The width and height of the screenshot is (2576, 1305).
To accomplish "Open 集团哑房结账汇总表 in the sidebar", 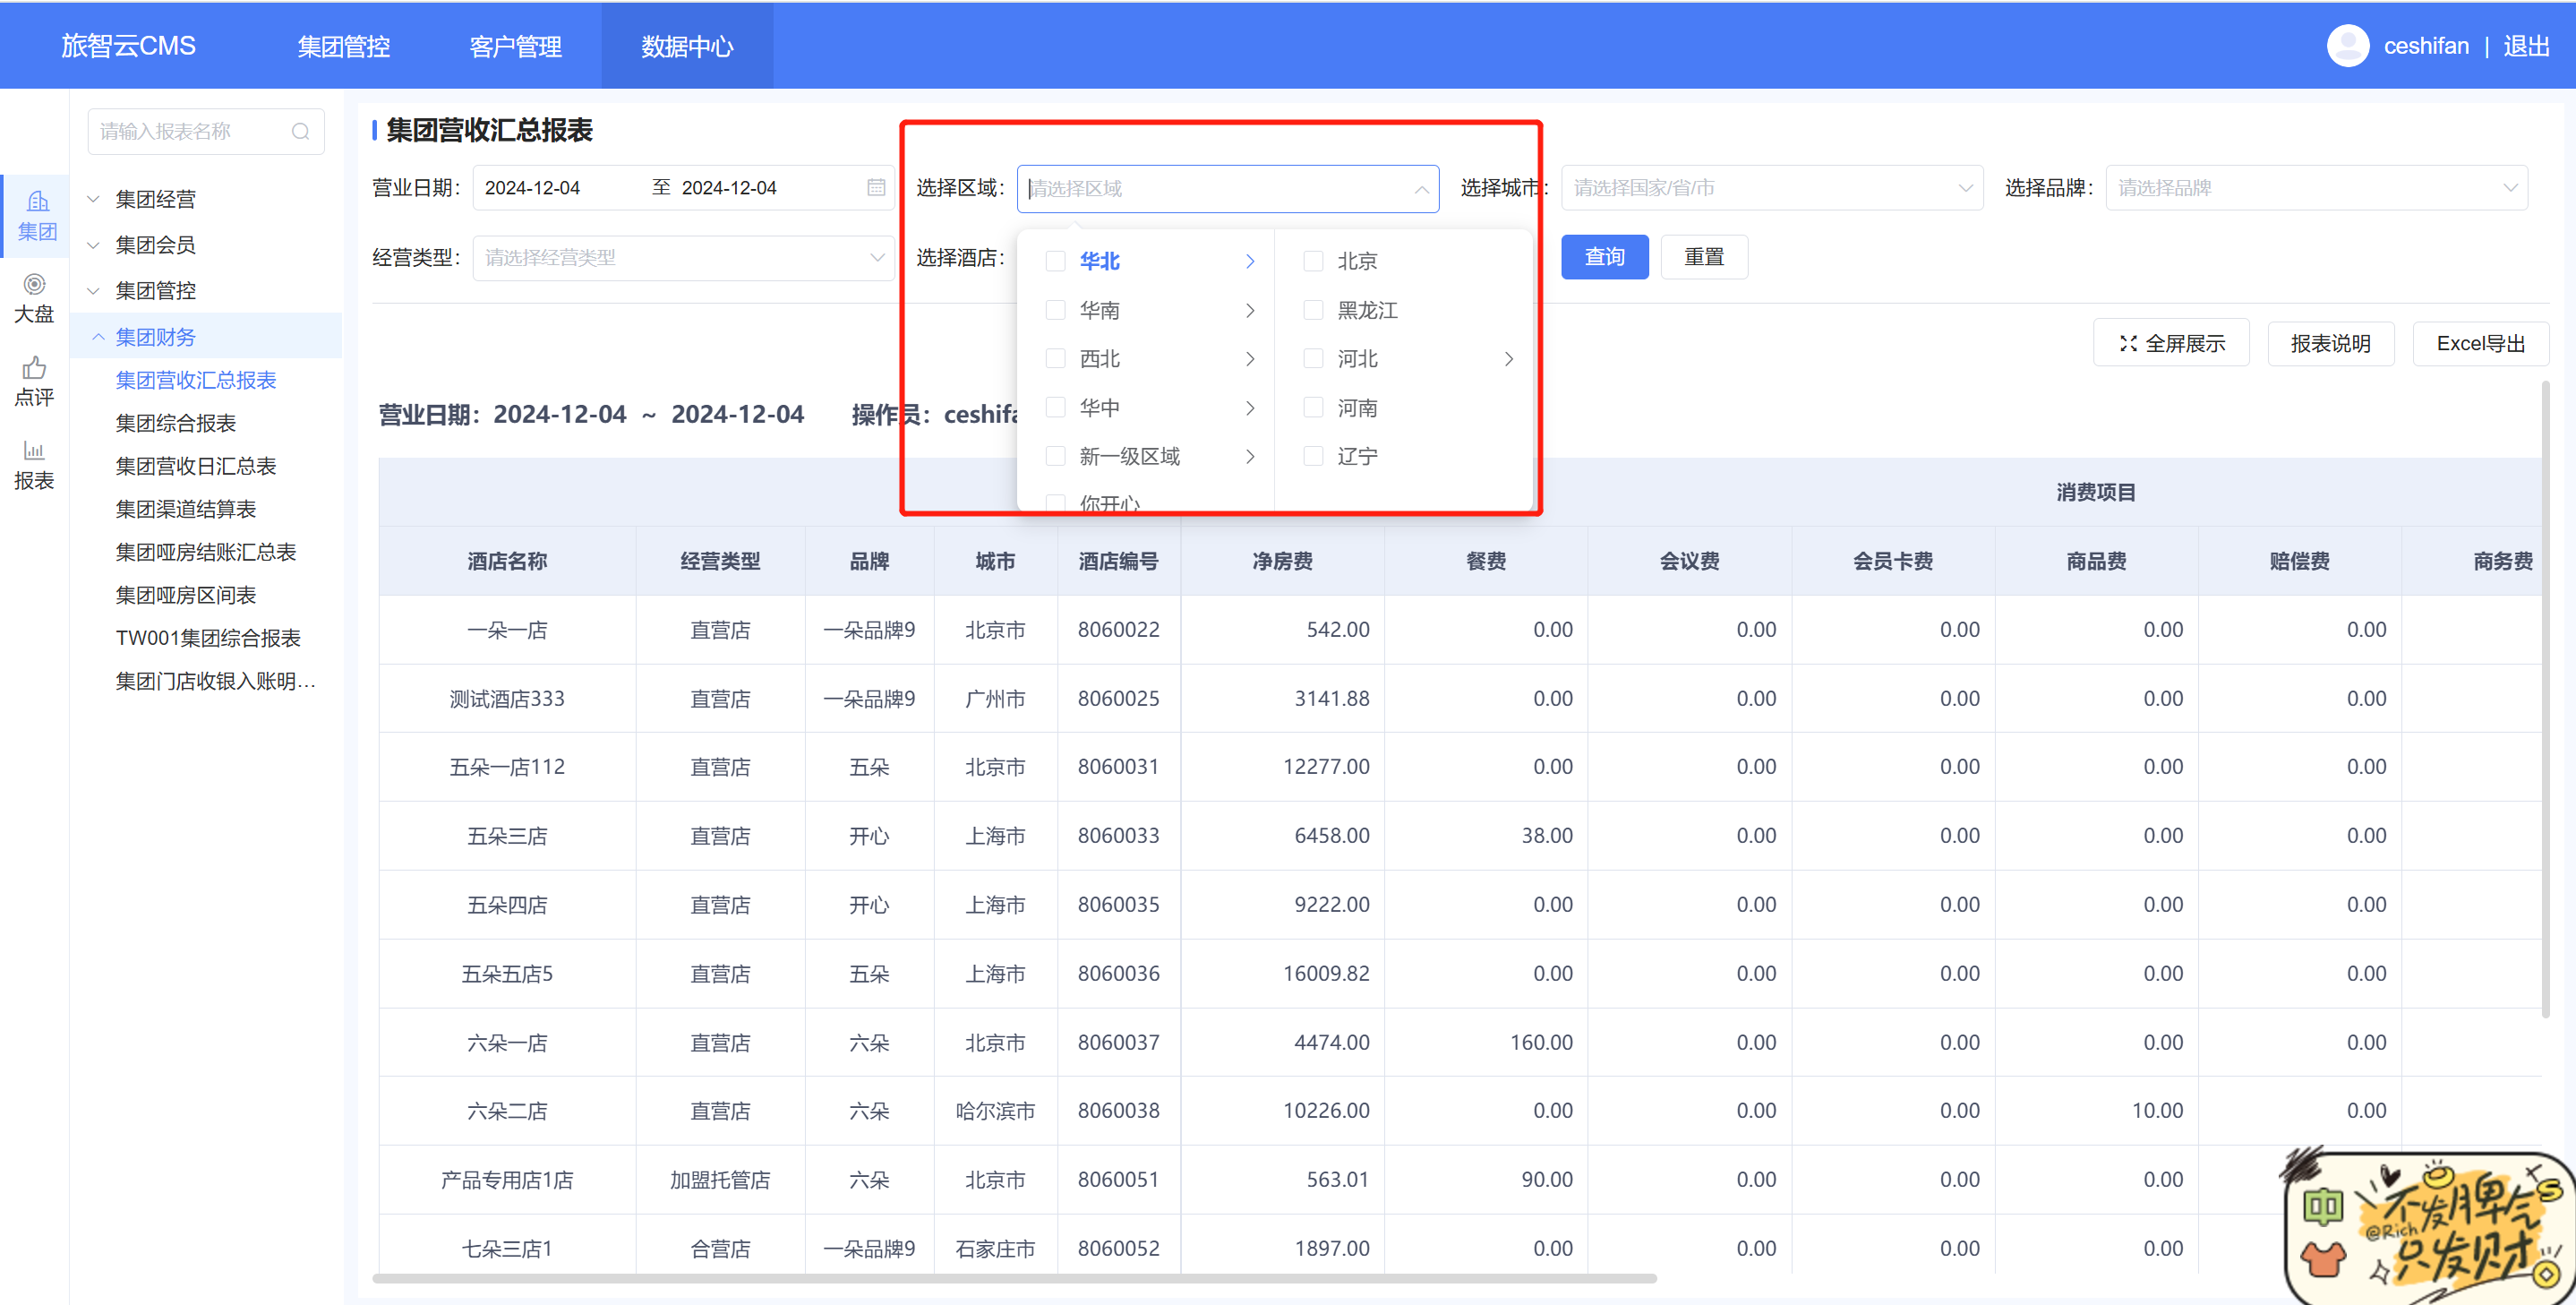I will (x=206, y=552).
